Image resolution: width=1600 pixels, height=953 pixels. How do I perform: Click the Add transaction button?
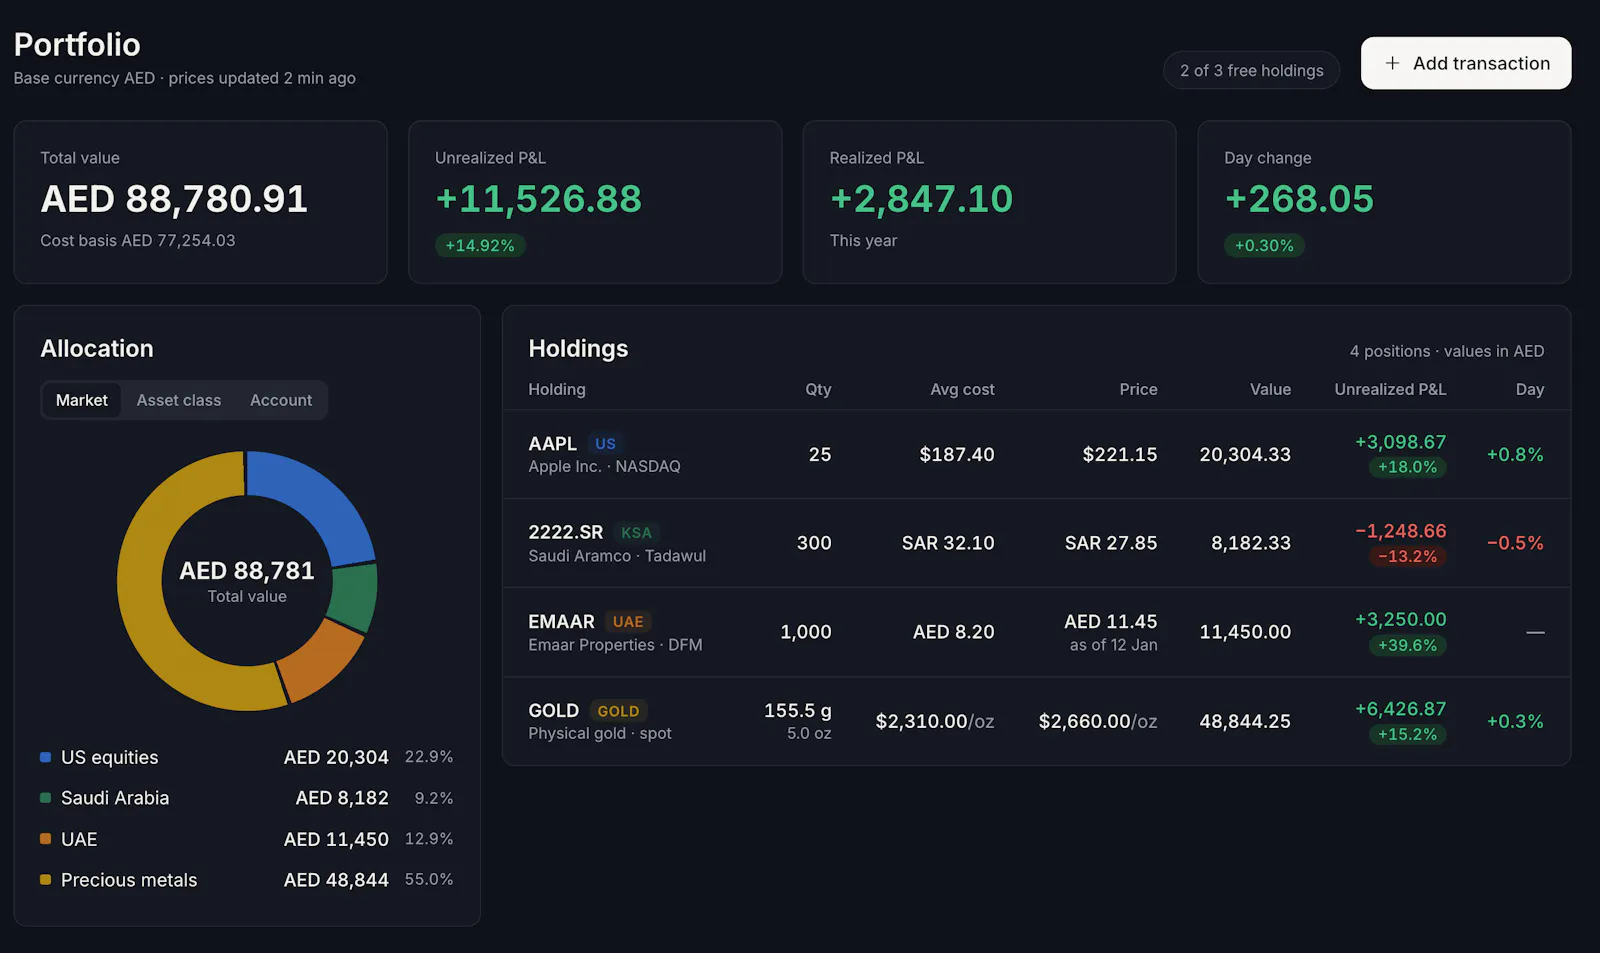1466,63
